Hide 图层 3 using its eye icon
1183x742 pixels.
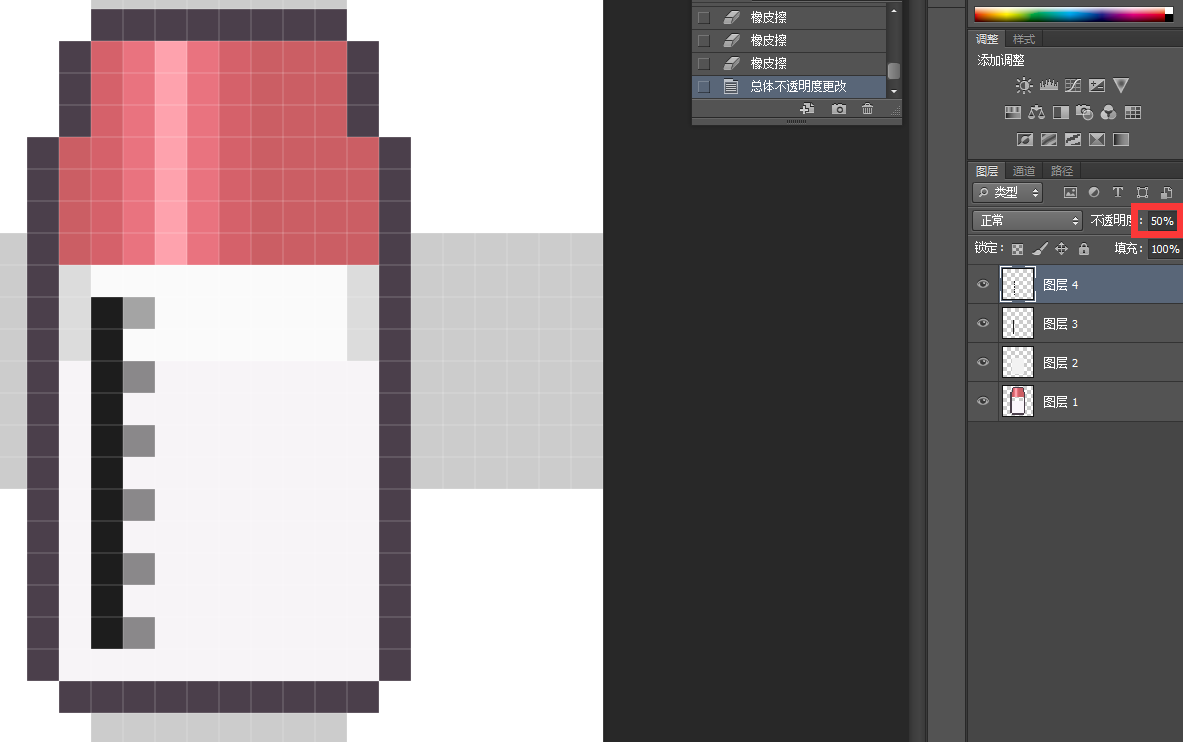[x=983, y=323]
